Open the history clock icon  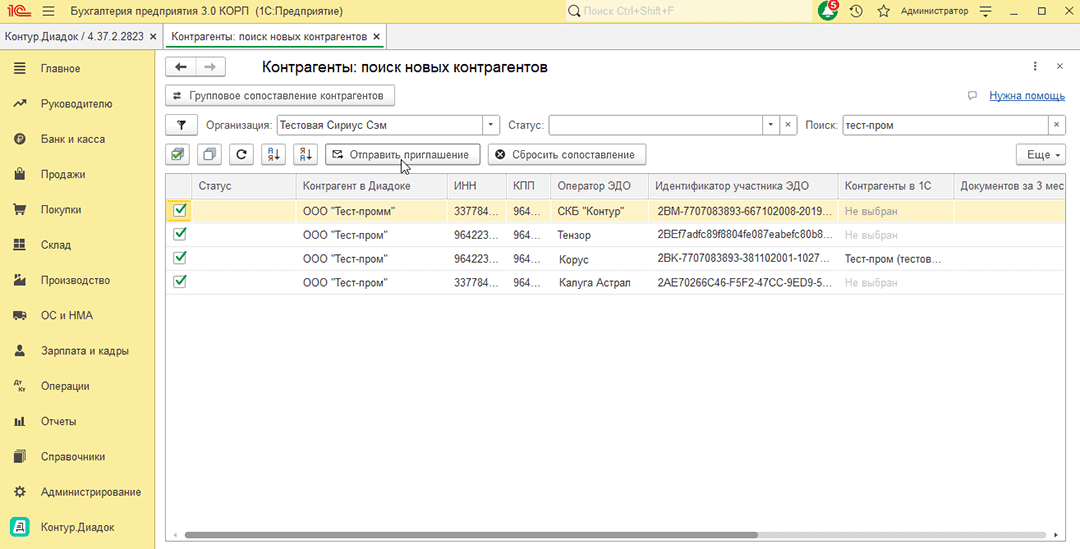(856, 11)
